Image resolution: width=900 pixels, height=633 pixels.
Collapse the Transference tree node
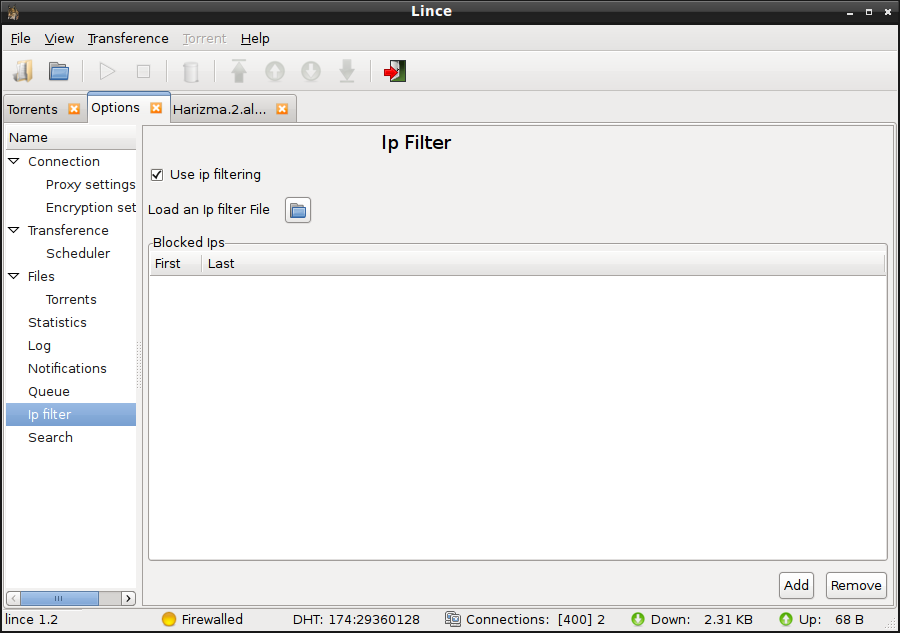[x=14, y=230]
